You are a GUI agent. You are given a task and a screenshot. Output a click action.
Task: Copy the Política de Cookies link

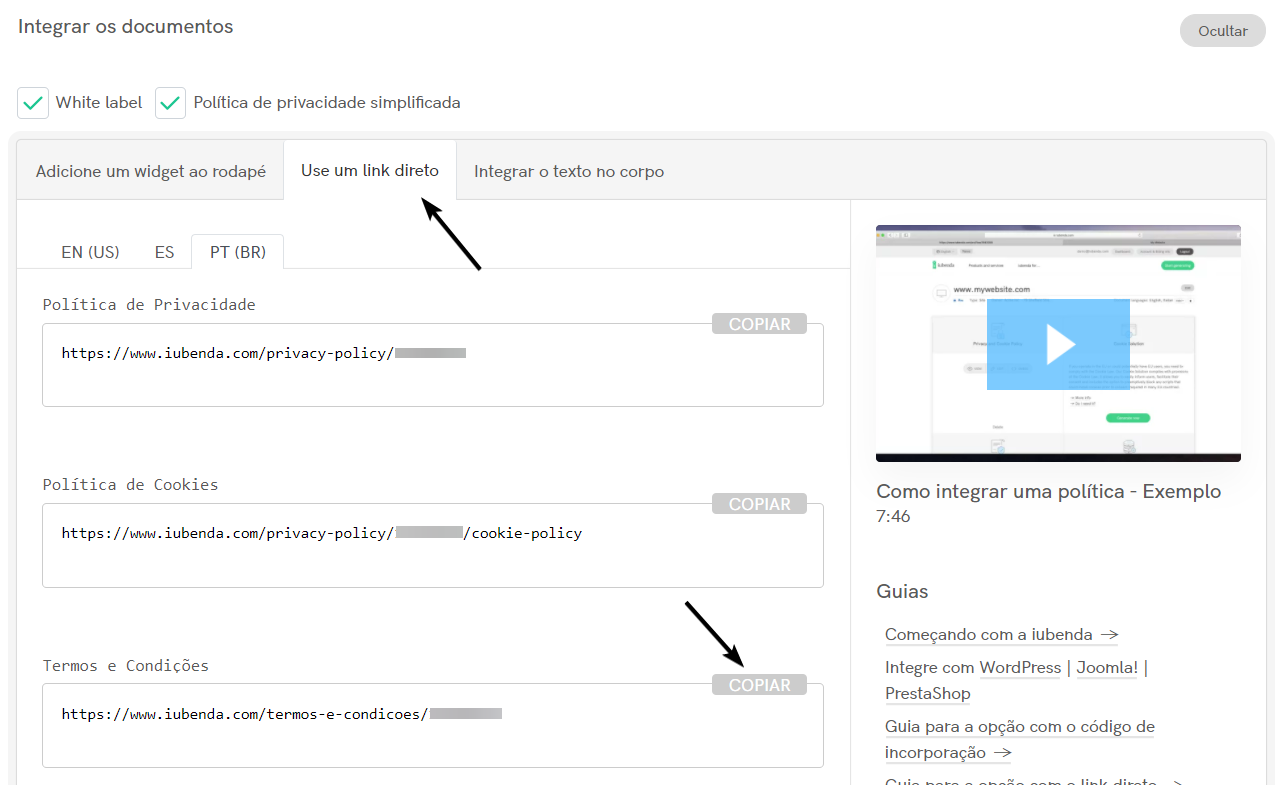click(x=759, y=504)
